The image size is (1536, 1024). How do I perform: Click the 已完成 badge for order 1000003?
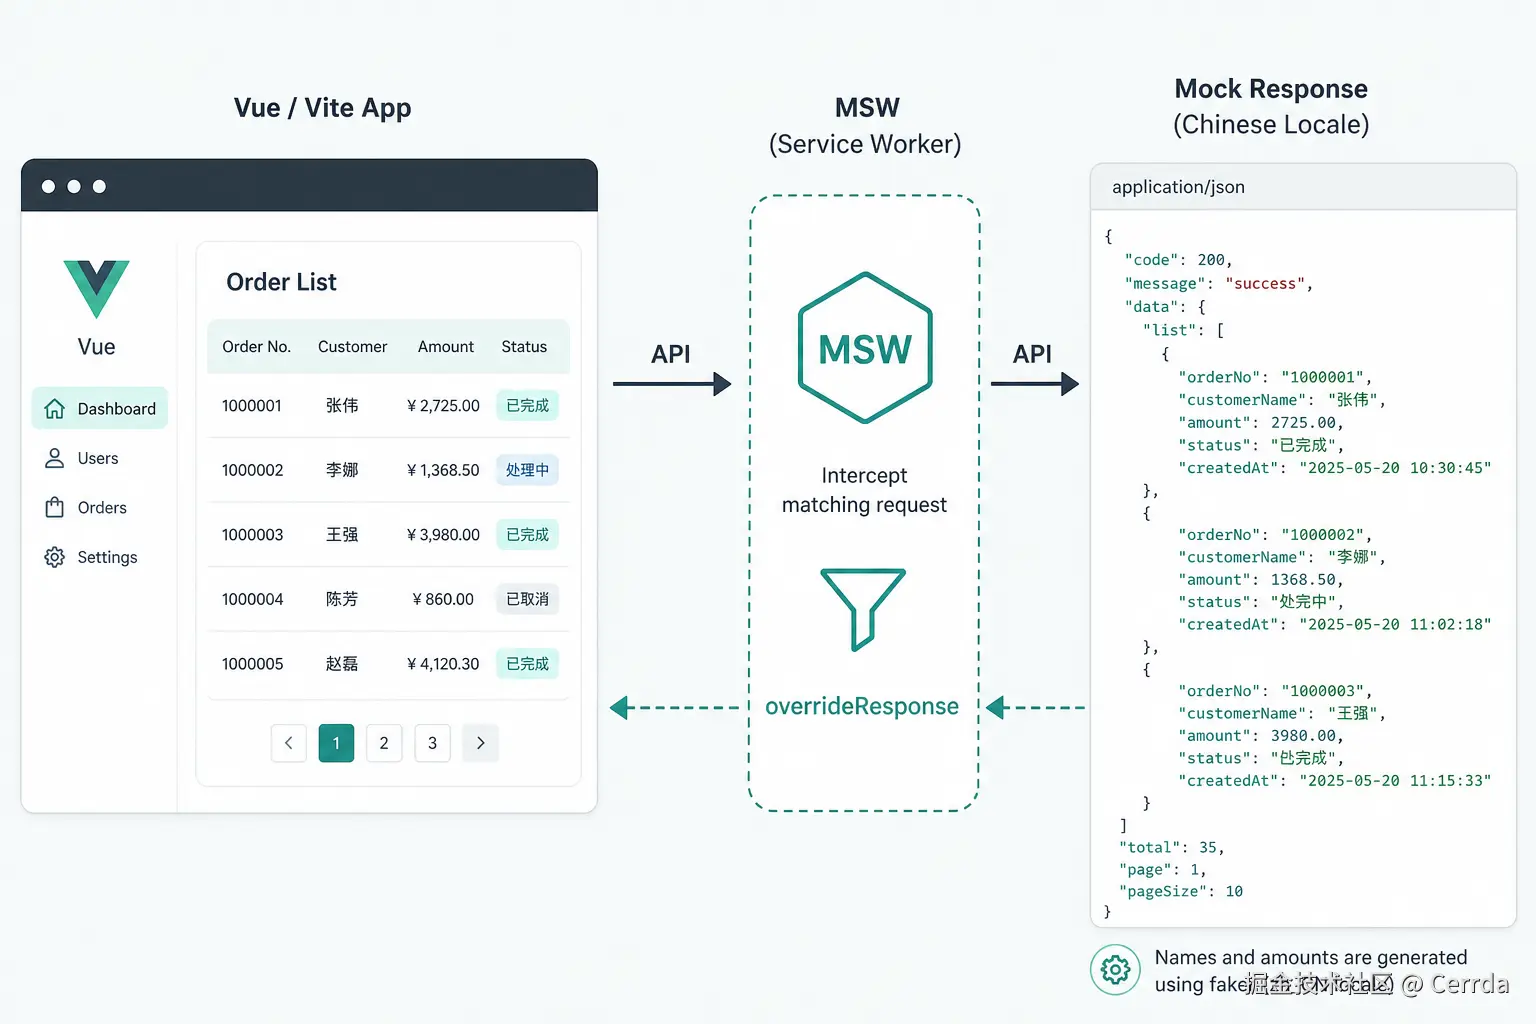527,535
